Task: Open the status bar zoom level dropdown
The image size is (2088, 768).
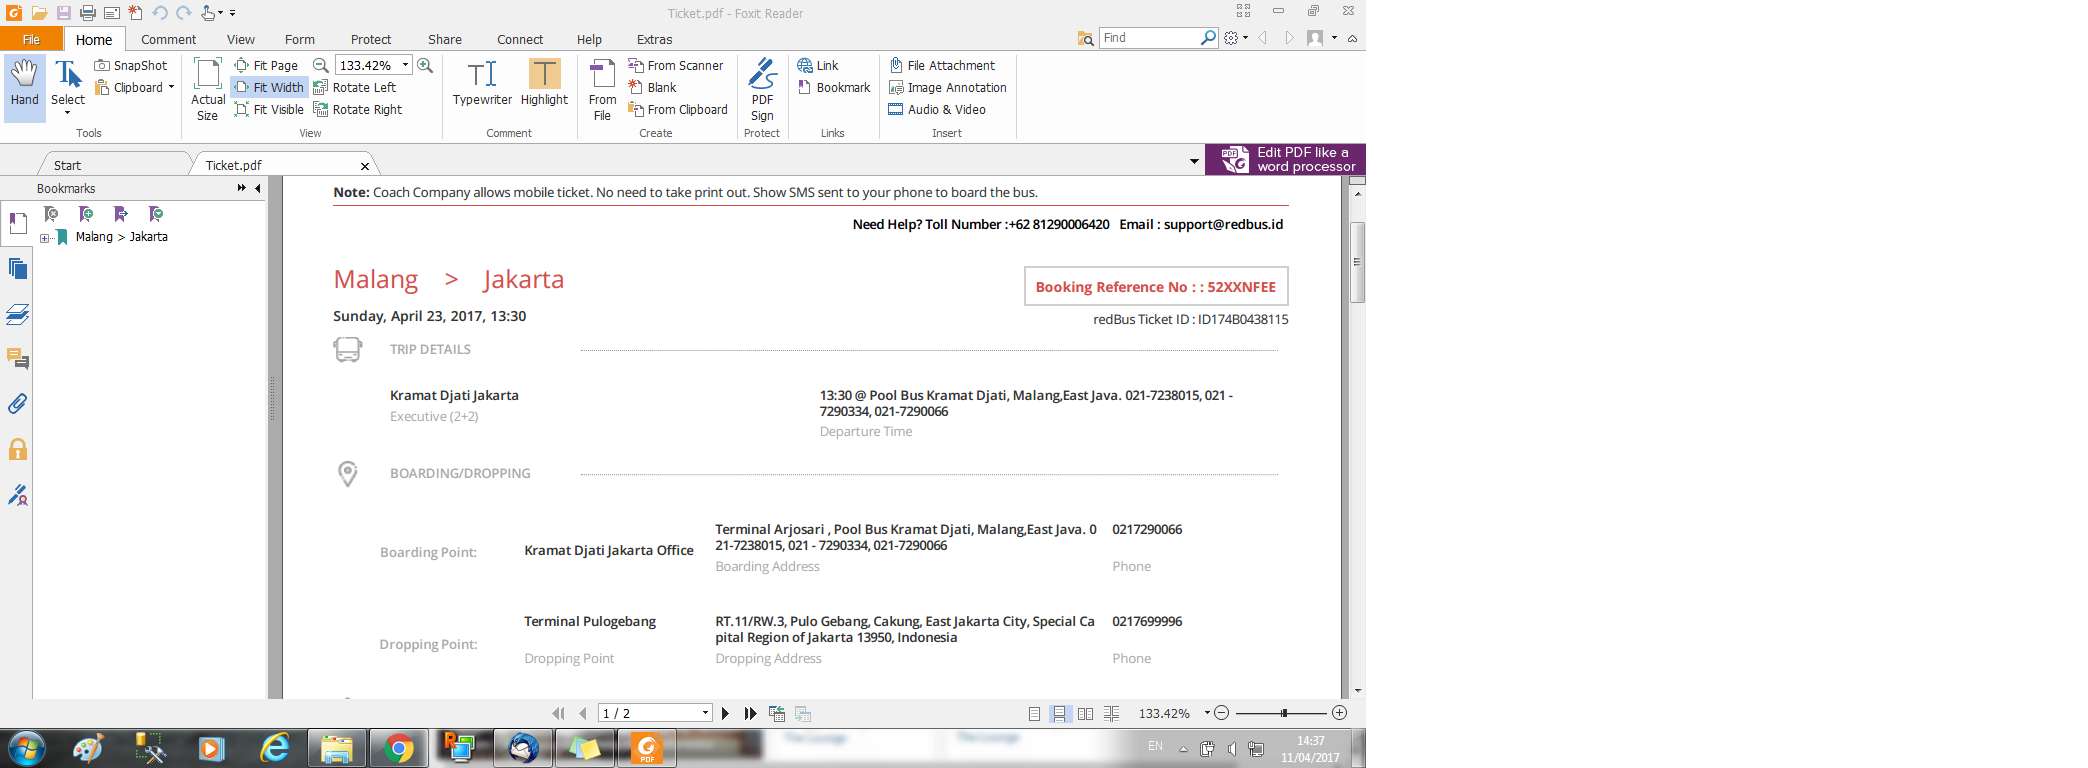Action: pos(1207,713)
